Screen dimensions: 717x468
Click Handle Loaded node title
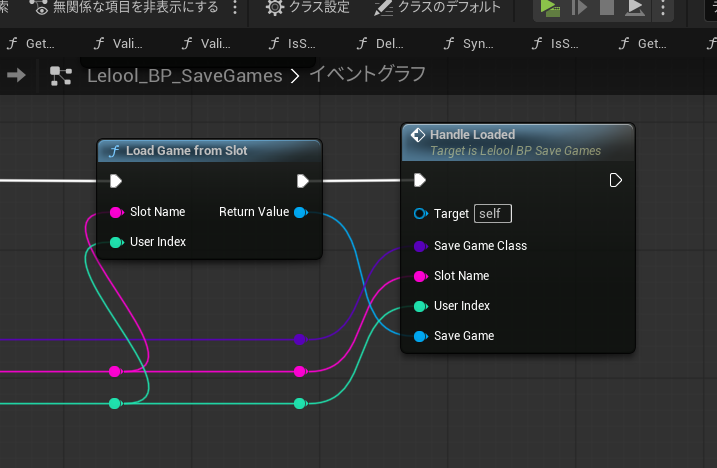pos(472,134)
